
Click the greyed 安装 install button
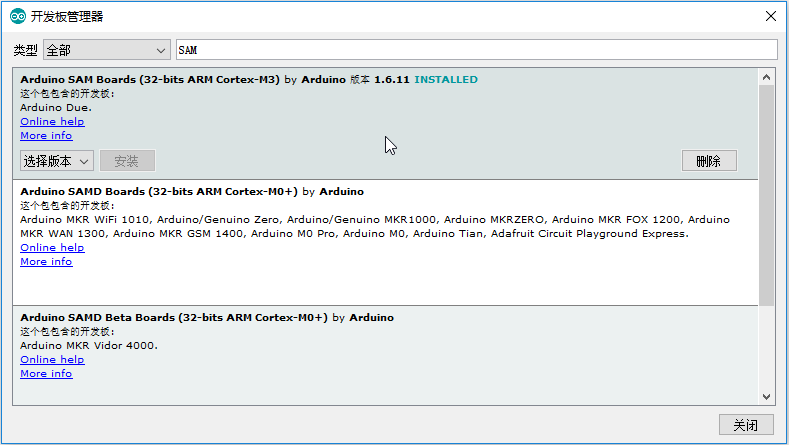point(127,161)
